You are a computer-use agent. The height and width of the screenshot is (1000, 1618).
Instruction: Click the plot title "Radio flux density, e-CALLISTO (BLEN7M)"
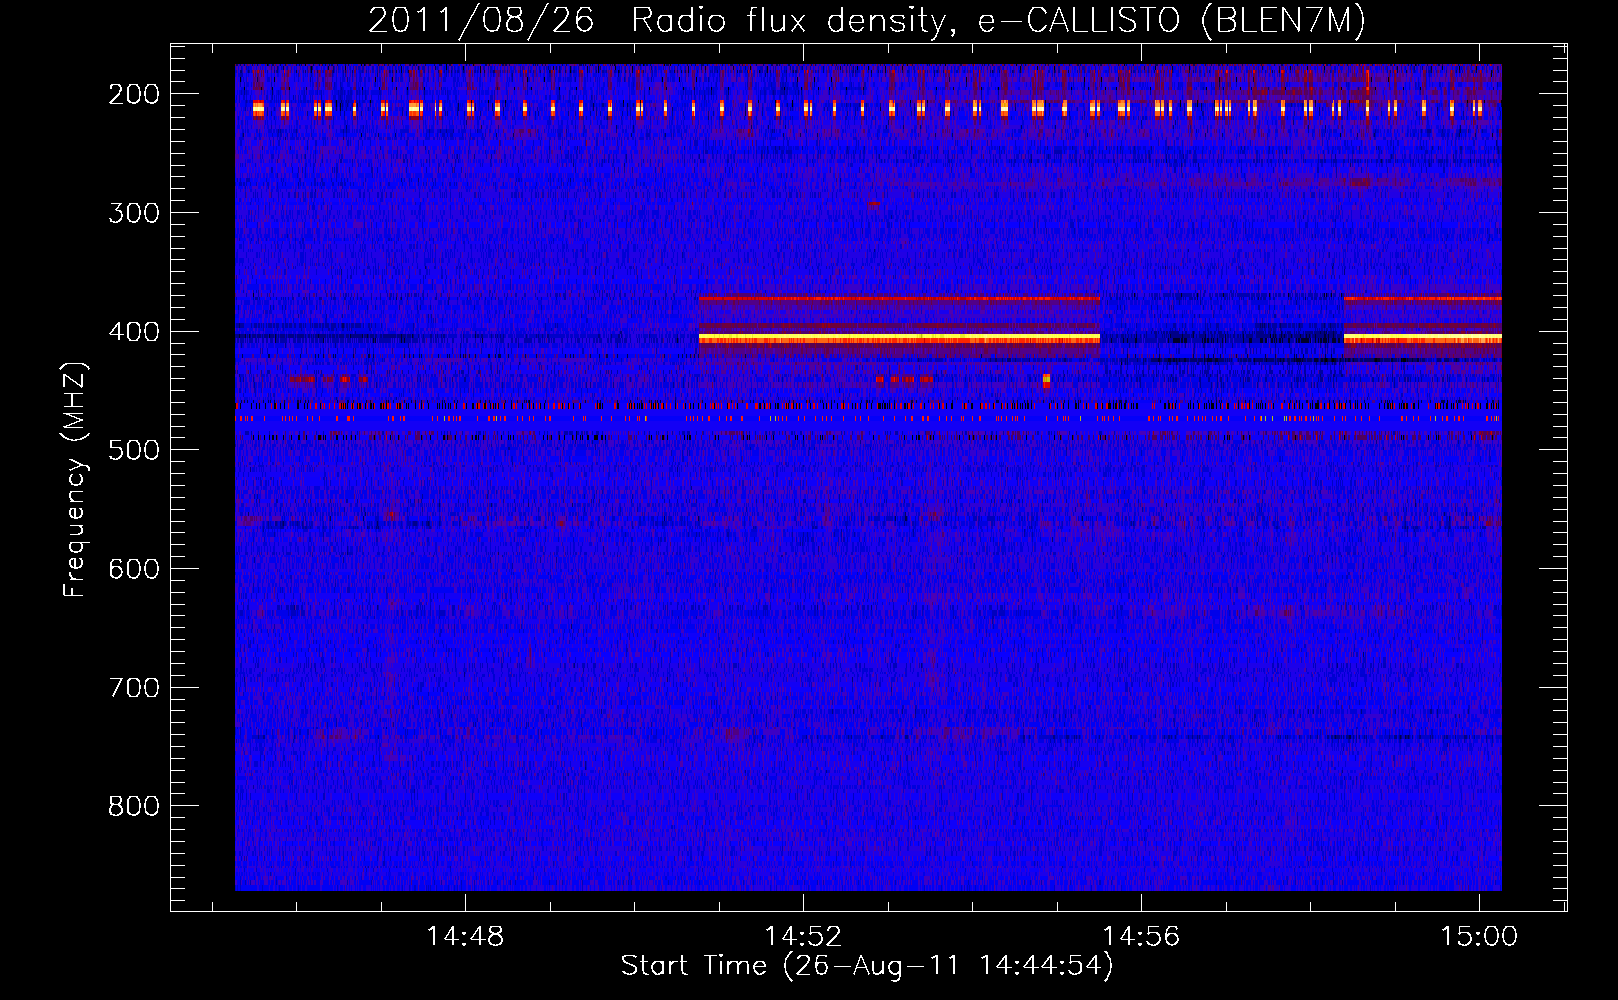(998, 21)
